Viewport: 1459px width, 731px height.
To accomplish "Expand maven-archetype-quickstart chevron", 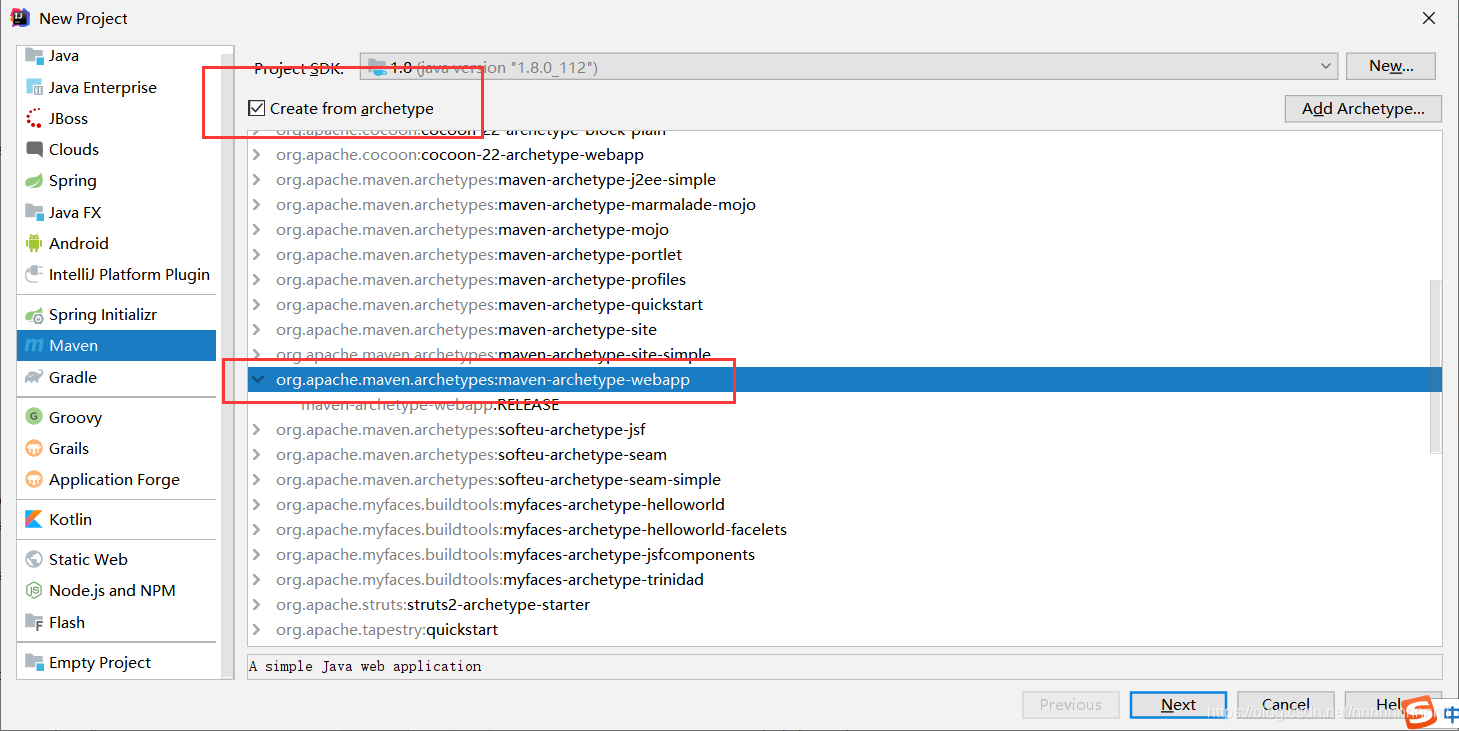I will click(x=257, y=305).
